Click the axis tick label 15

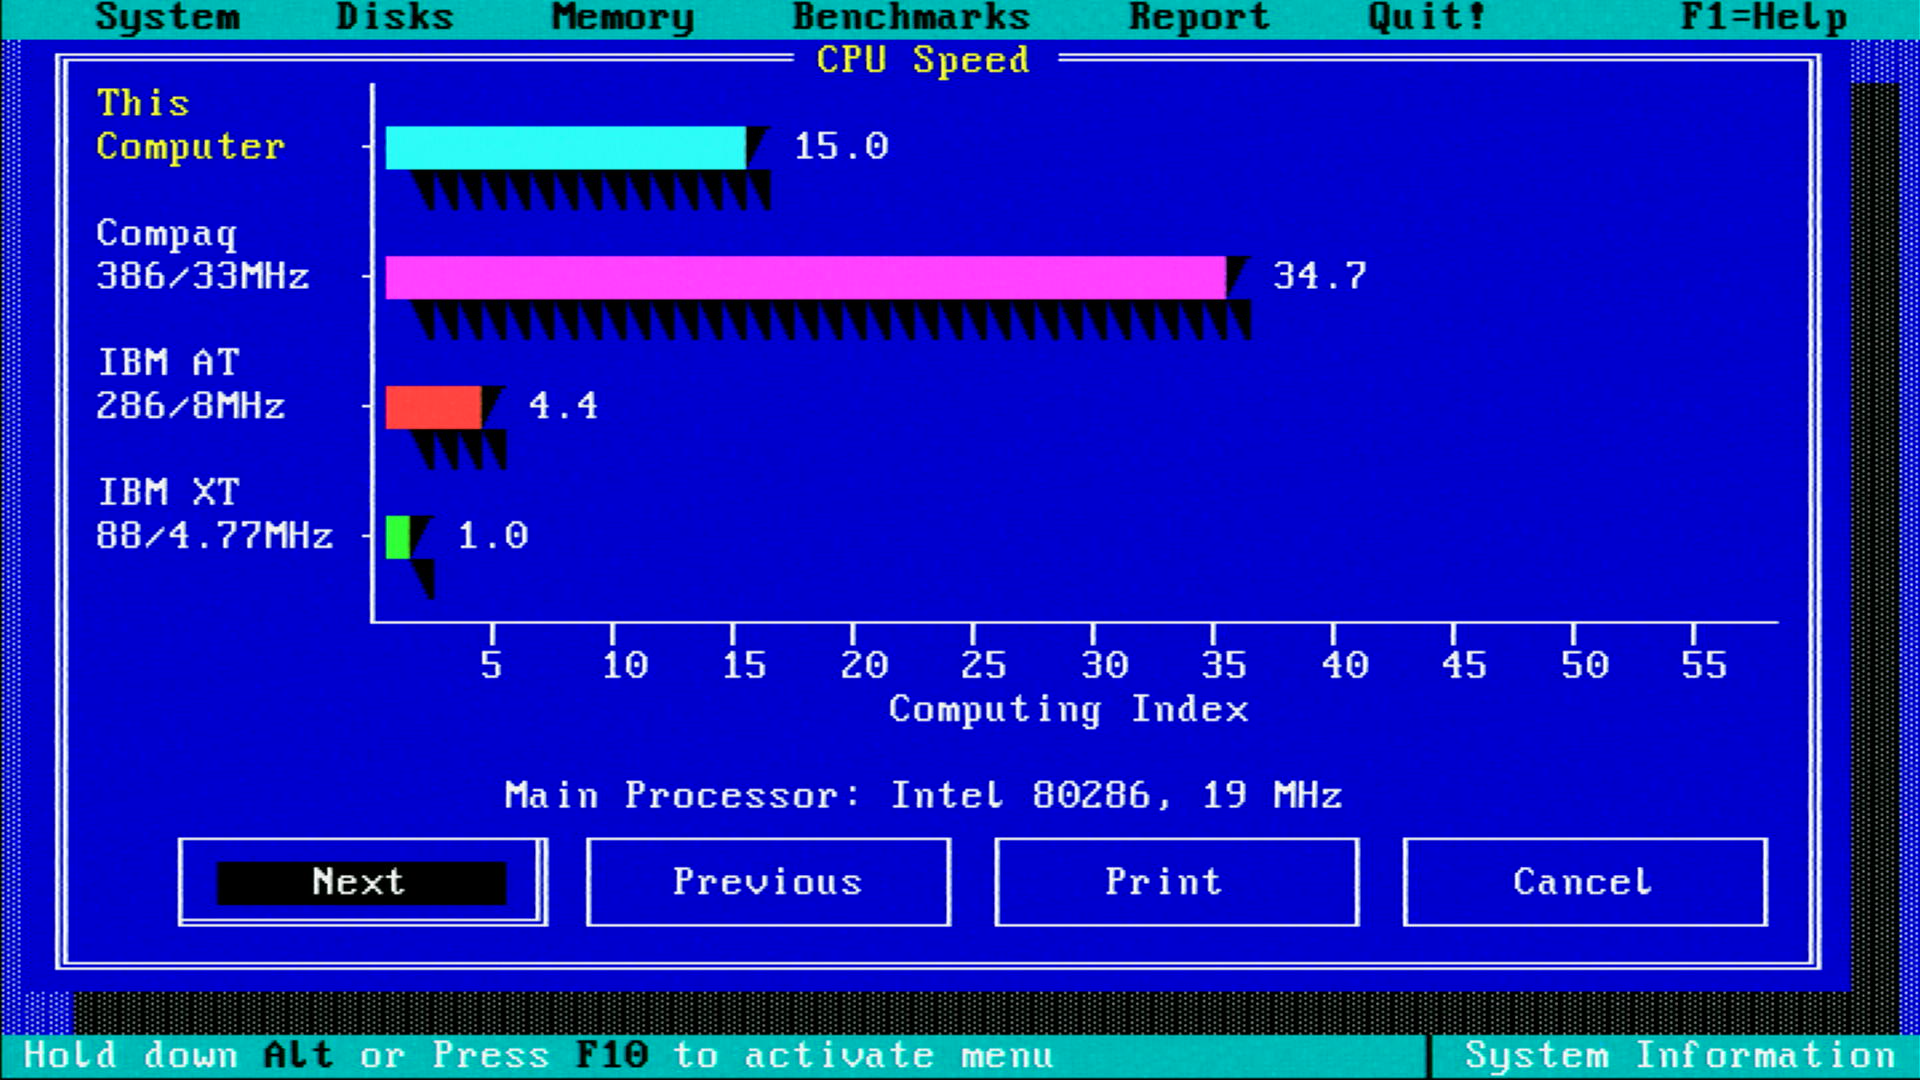point(745,665)
